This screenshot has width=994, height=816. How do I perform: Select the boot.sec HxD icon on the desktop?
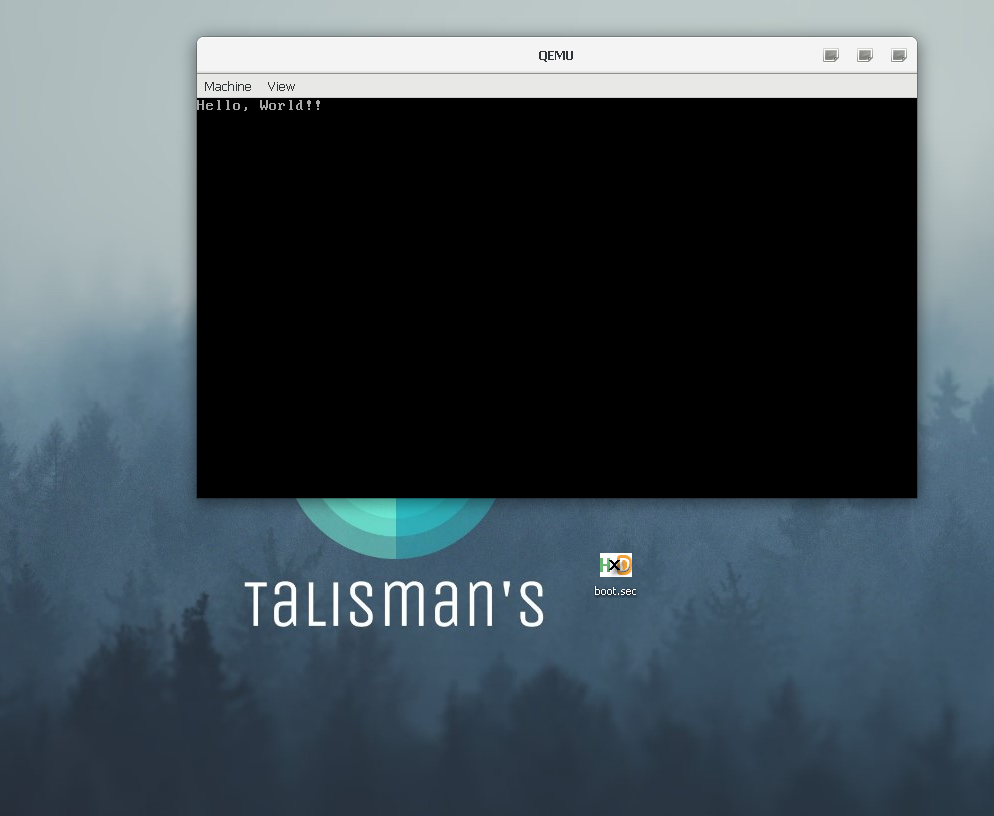[x=616, y=565]
